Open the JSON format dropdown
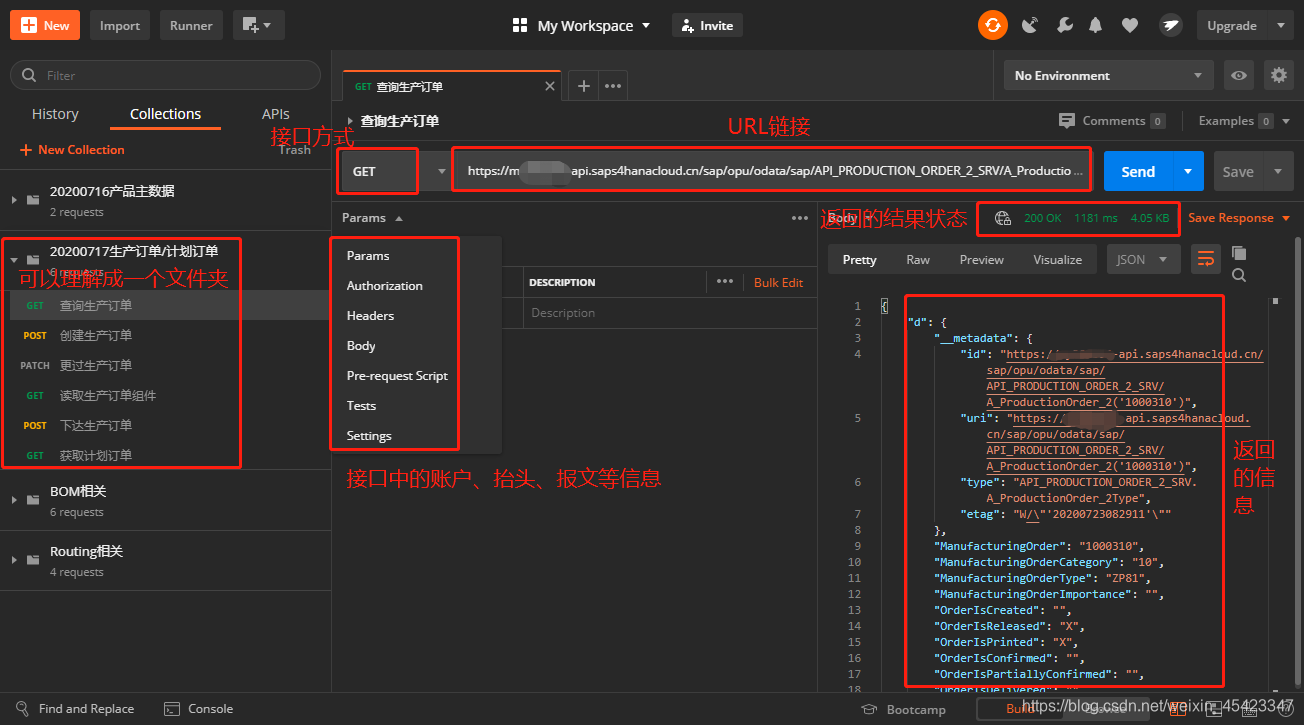 (x=1143, y=259)
